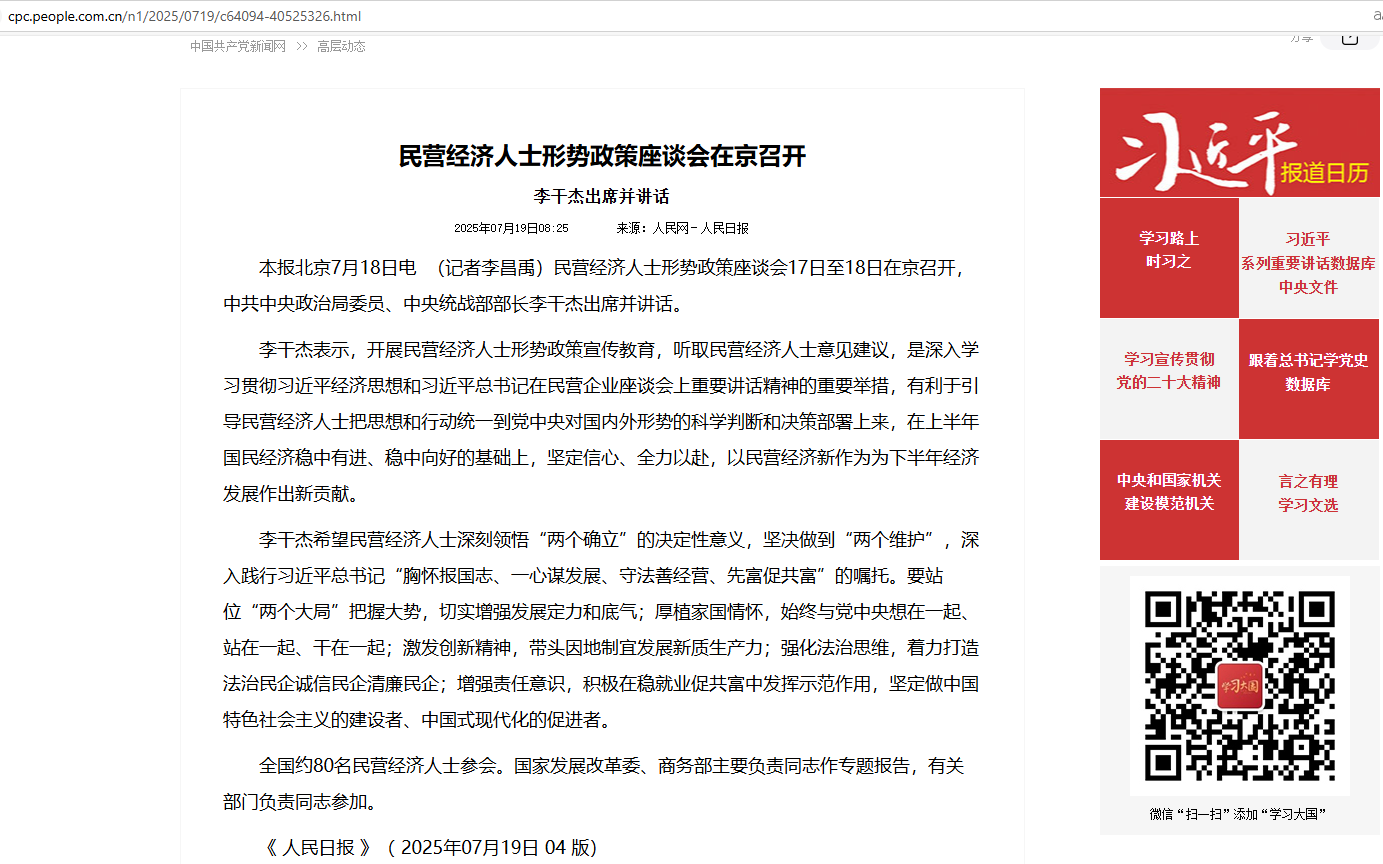Open 跟着总书记学党史 数据库 tile
Image resolution: width=1383 pixels, height=864 pixels.
click(1308, 379)
